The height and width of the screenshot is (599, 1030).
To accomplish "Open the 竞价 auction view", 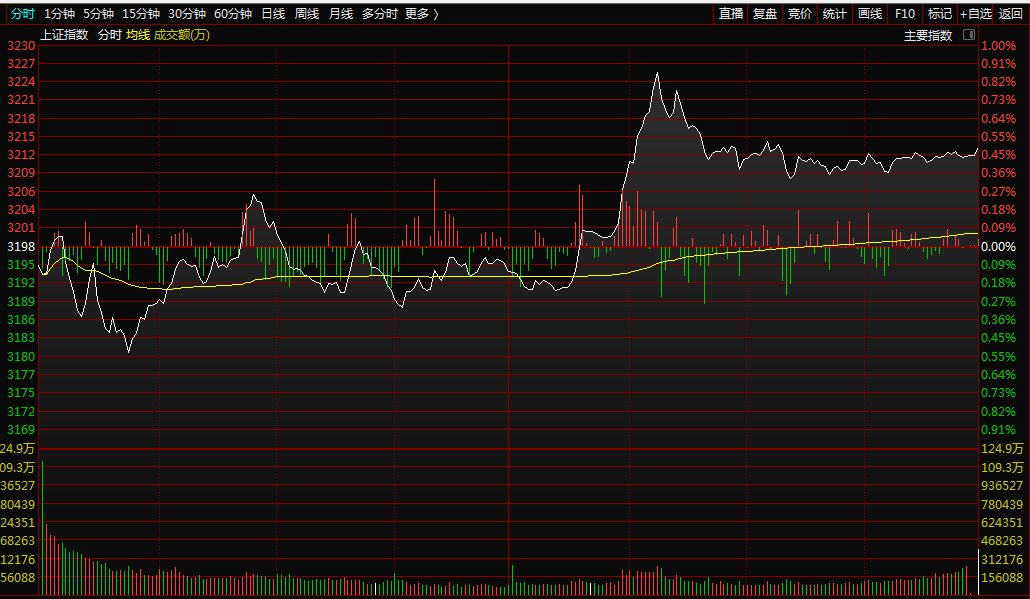I will point(800,14).
